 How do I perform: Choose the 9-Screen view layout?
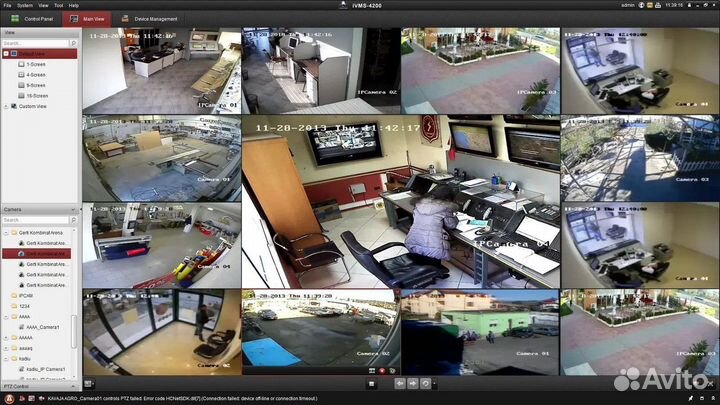[36, 85]
